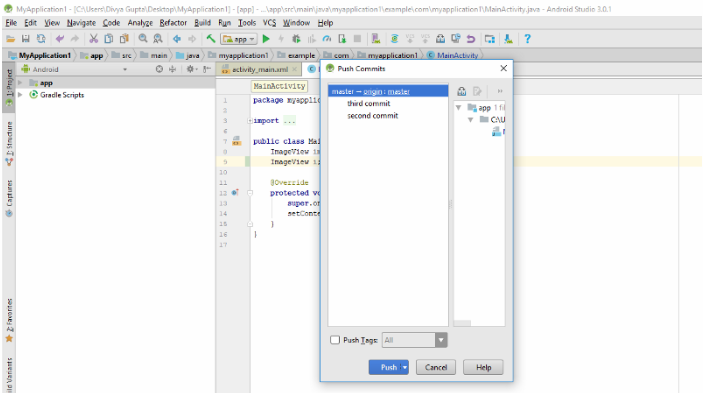This screenshot has width=703, height=393.
Task: Click the origin remote link
Action: pos(372,91)
